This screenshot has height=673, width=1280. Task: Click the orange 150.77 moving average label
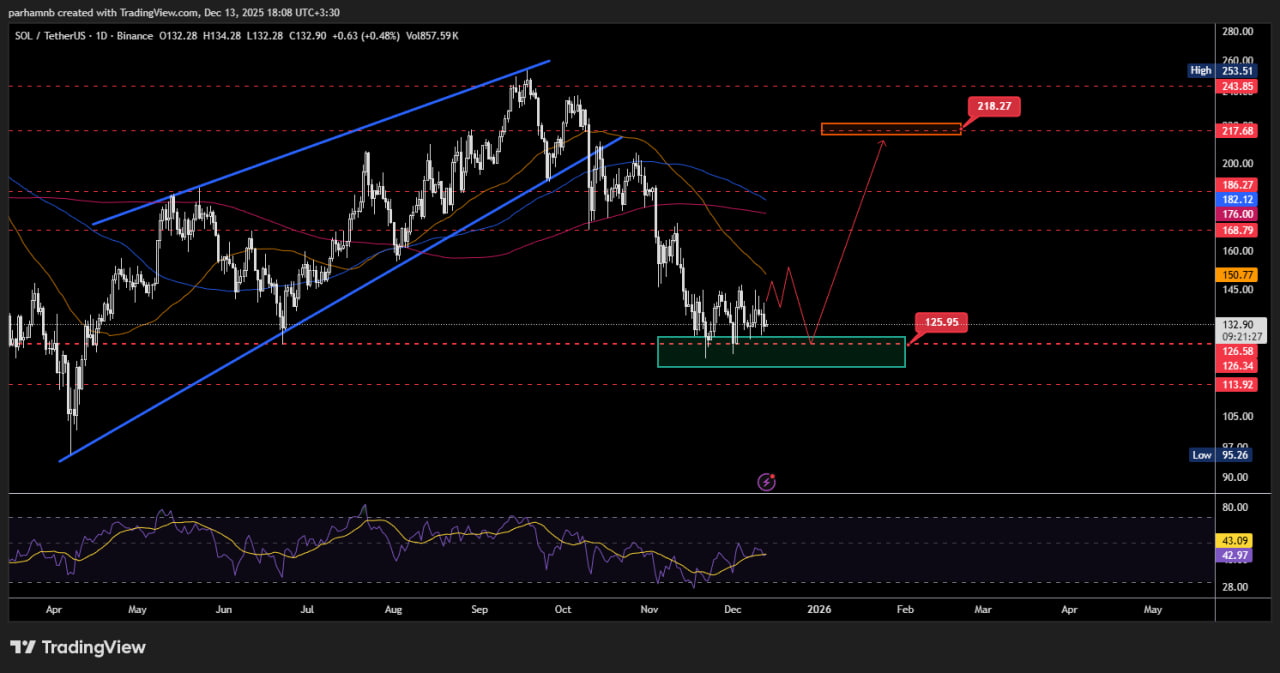1235,275
